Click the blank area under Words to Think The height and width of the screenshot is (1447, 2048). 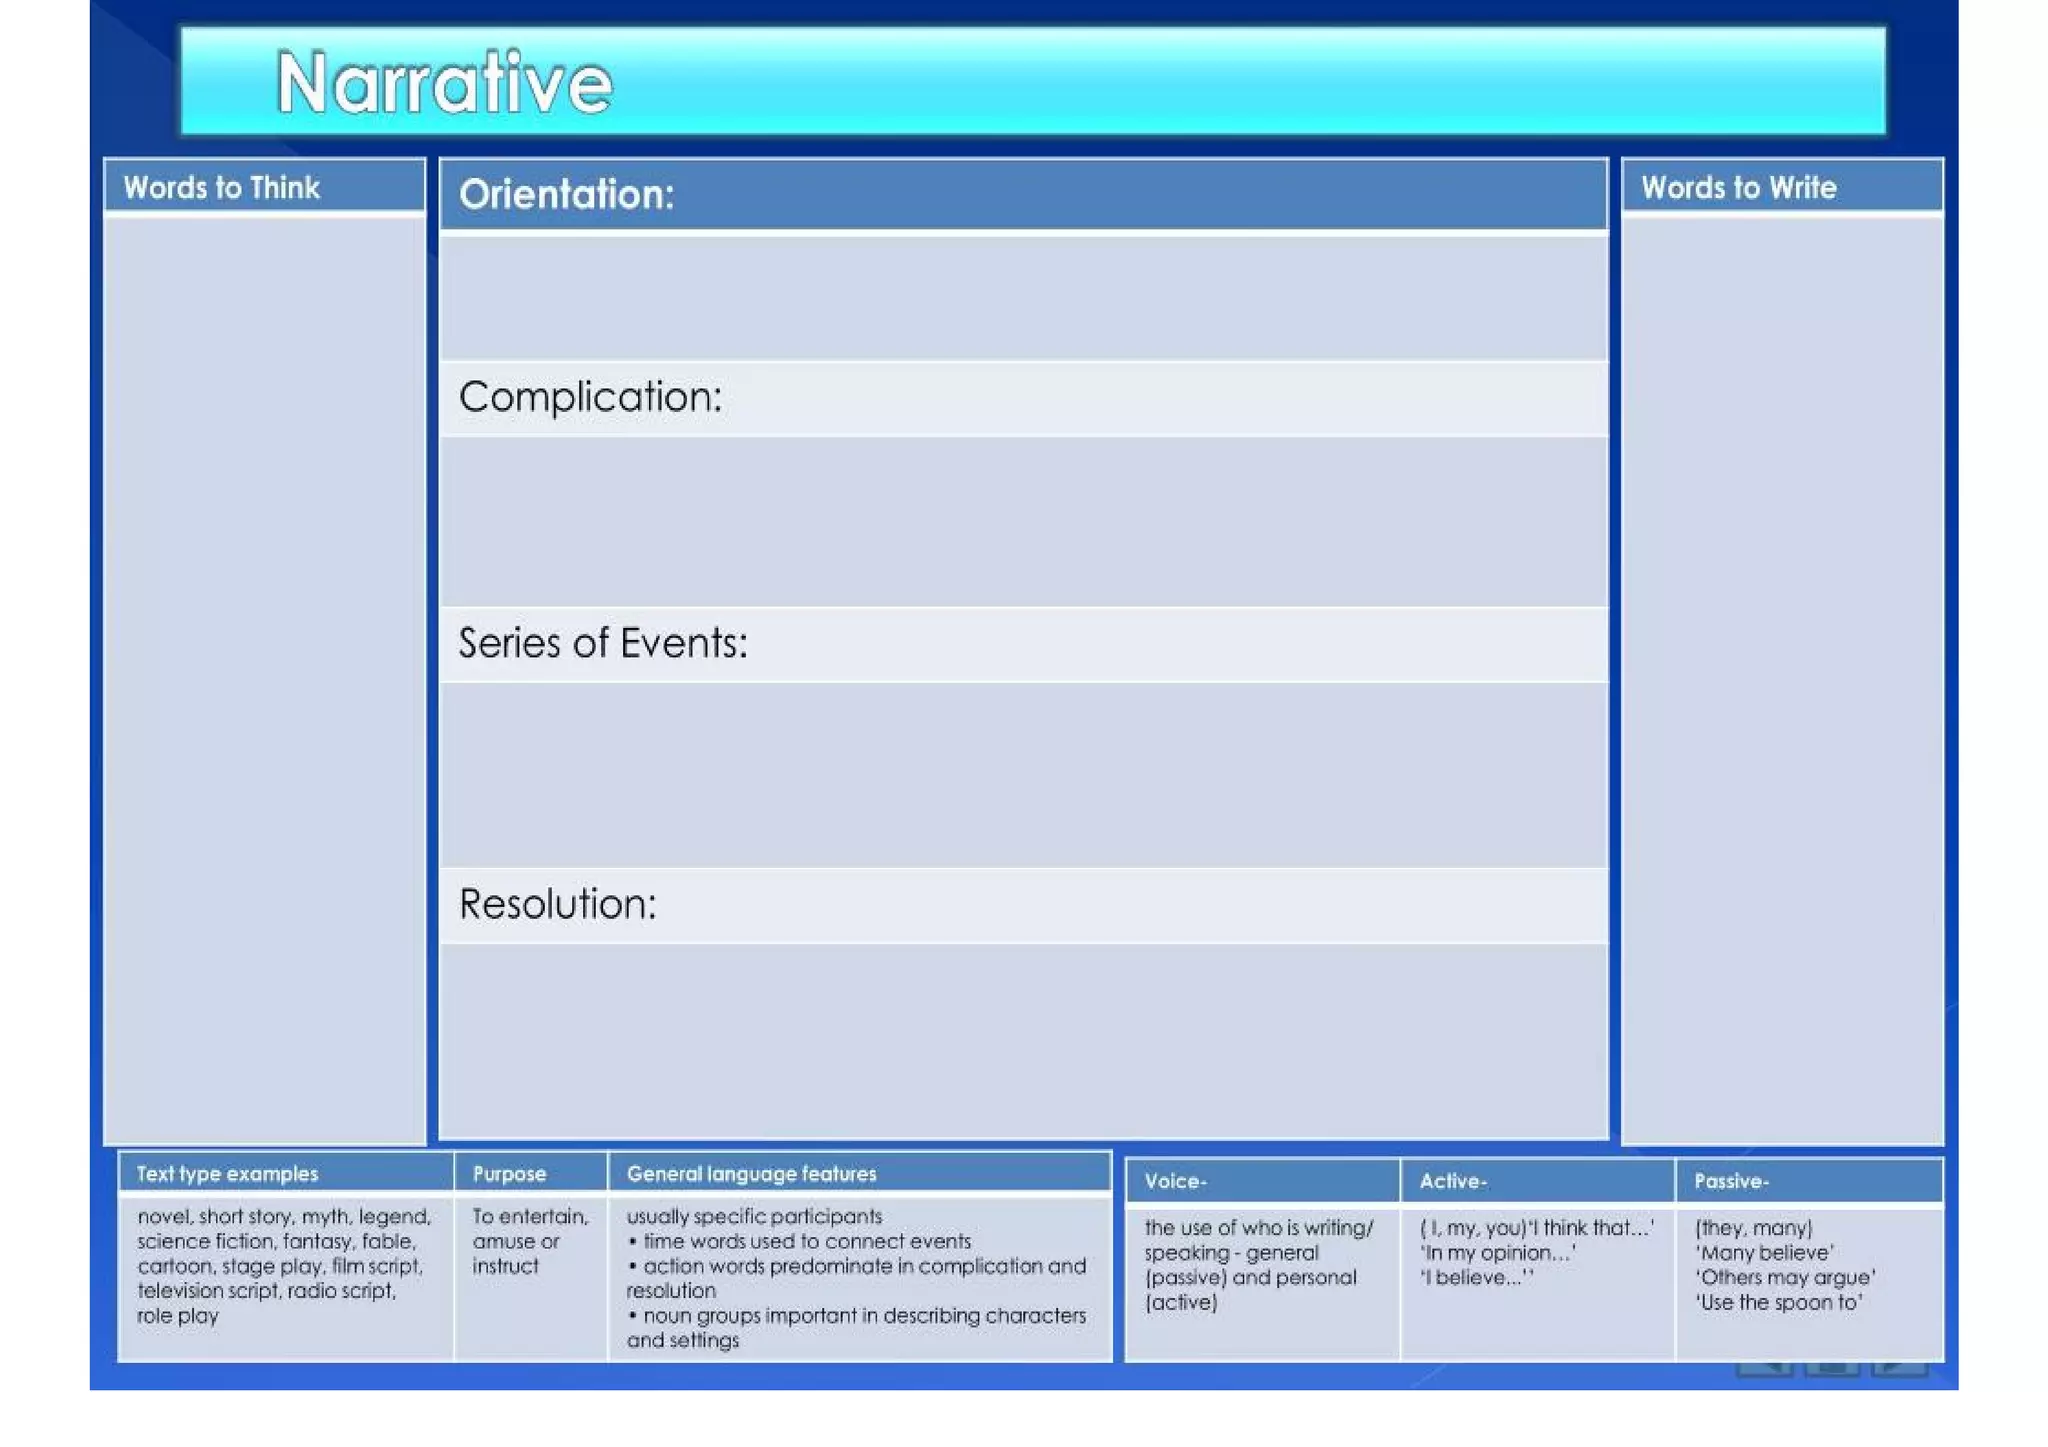tap(265, 680)
